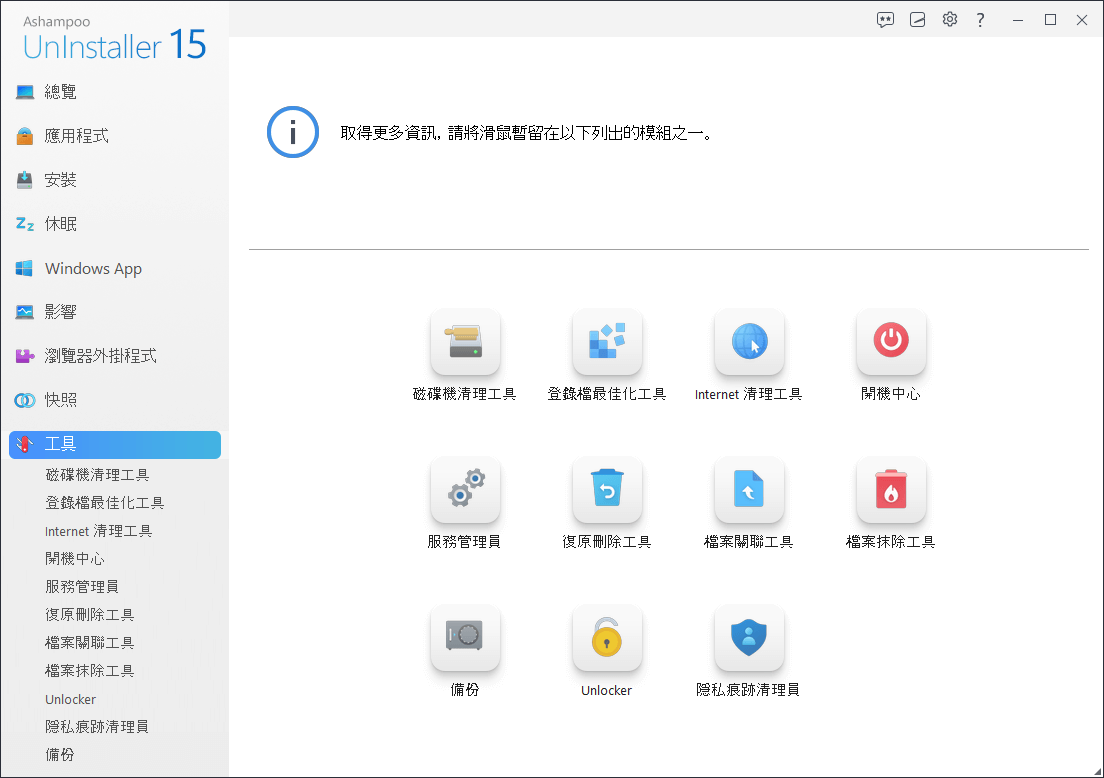Select 登錄檔最佳化工具 in sidebar submenu

click(104, 503)
